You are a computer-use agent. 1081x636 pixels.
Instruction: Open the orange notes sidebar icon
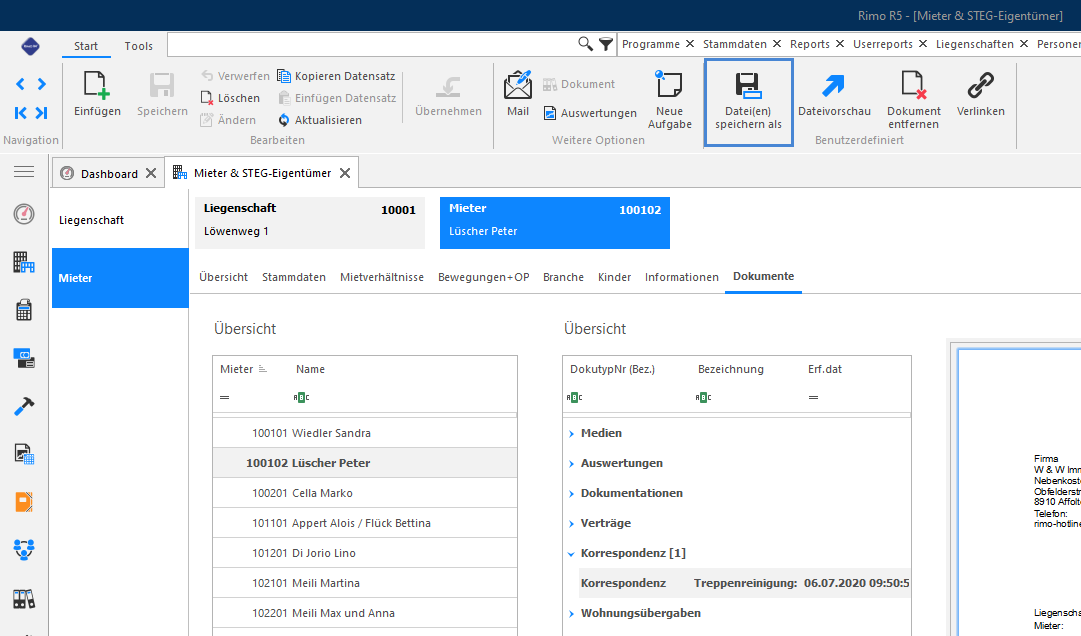24,502
